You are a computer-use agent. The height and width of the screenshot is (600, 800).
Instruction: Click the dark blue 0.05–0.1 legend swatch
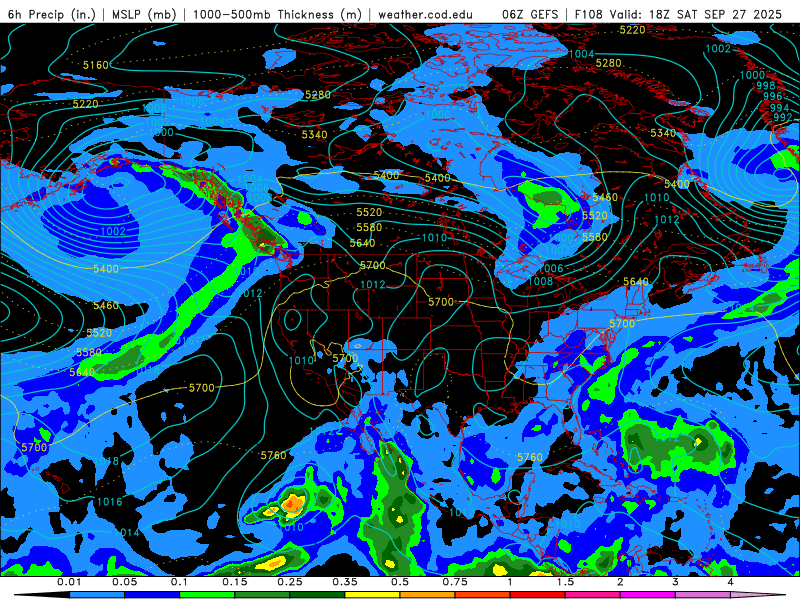click(x=152, y=595)
